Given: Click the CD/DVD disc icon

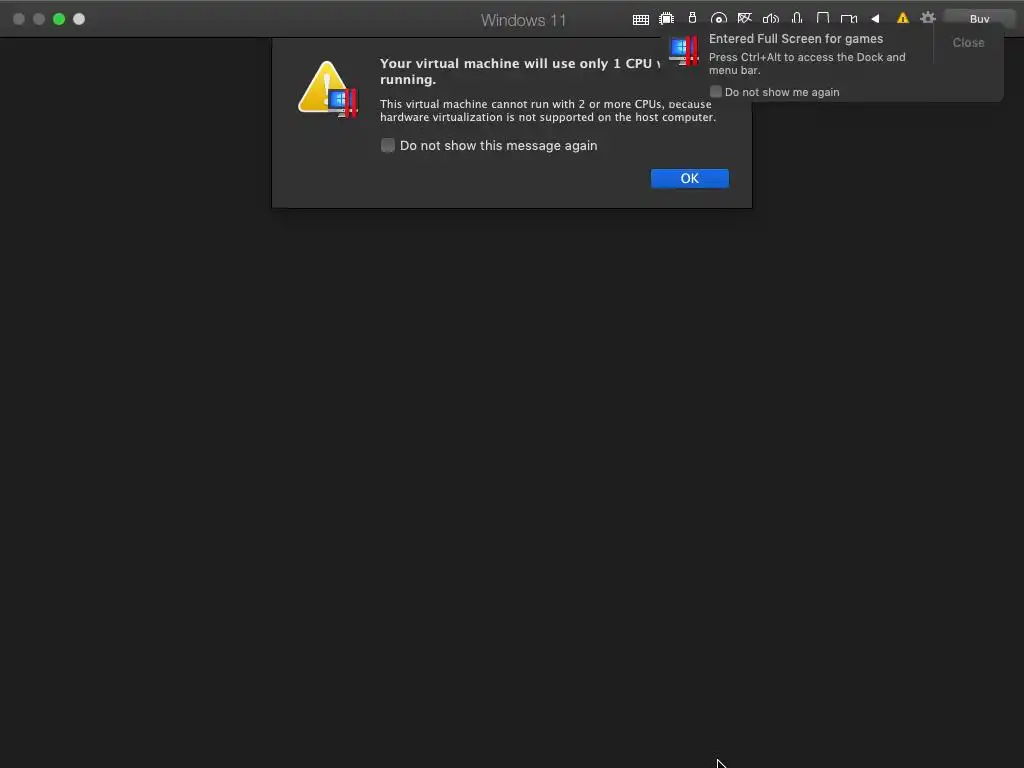Looking at the screenshot, I should point(718,19).
